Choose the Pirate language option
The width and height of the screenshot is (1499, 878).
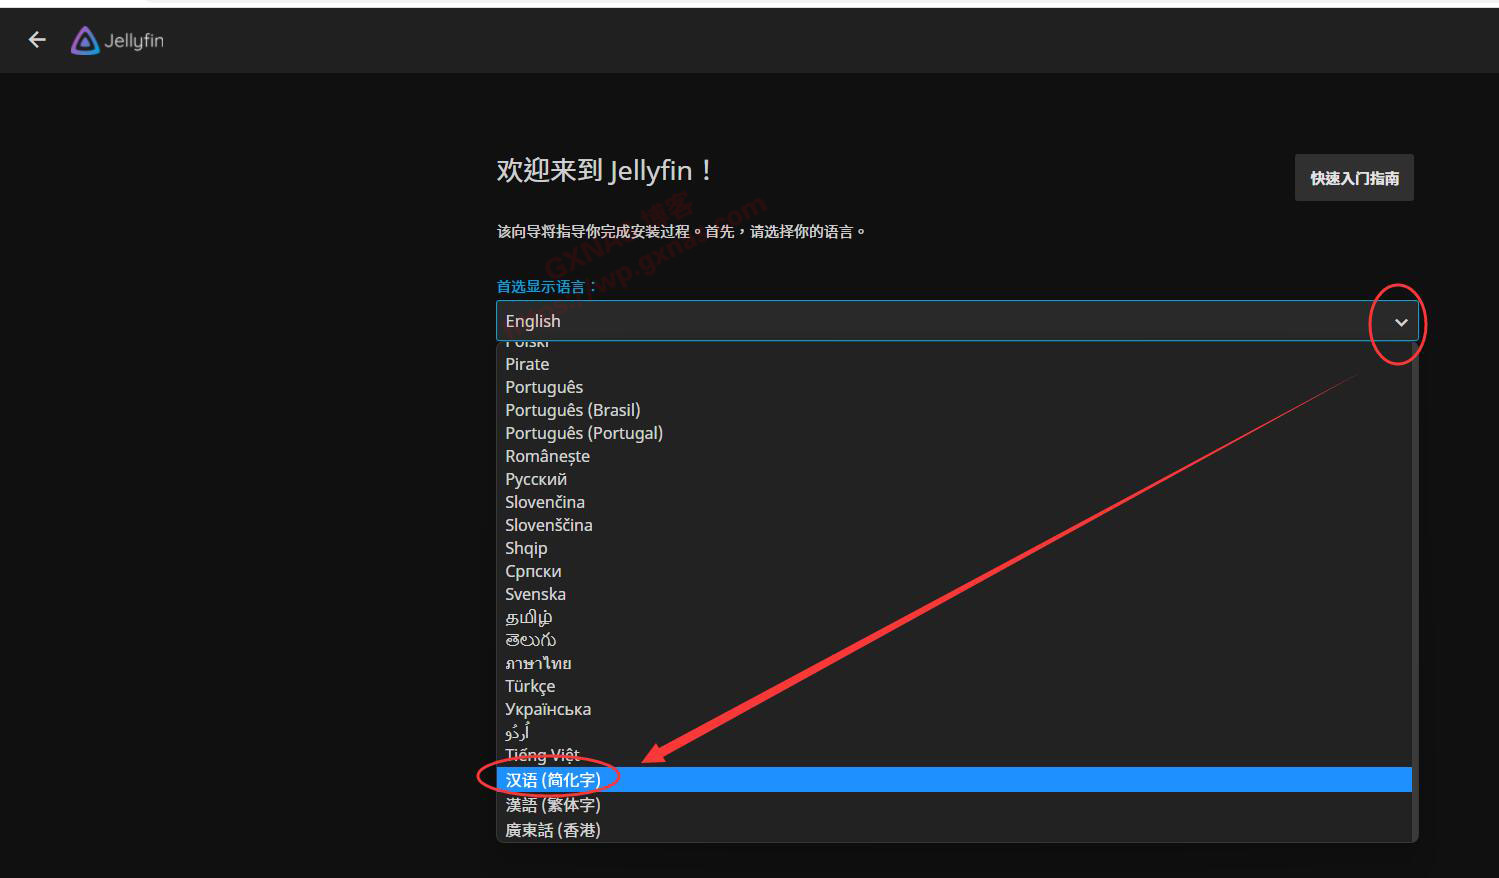coord(527,364)
